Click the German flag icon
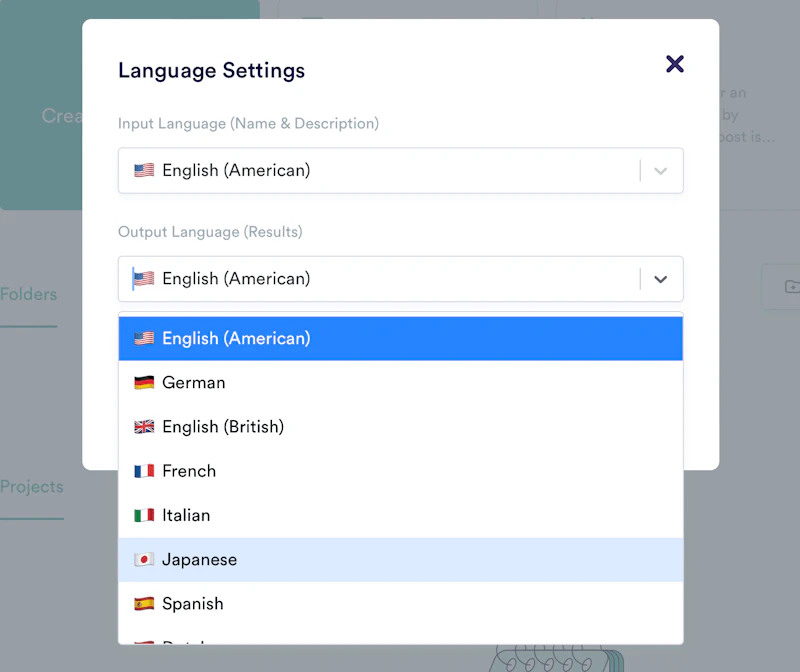The image size is (800, 672). pos(144,383)
